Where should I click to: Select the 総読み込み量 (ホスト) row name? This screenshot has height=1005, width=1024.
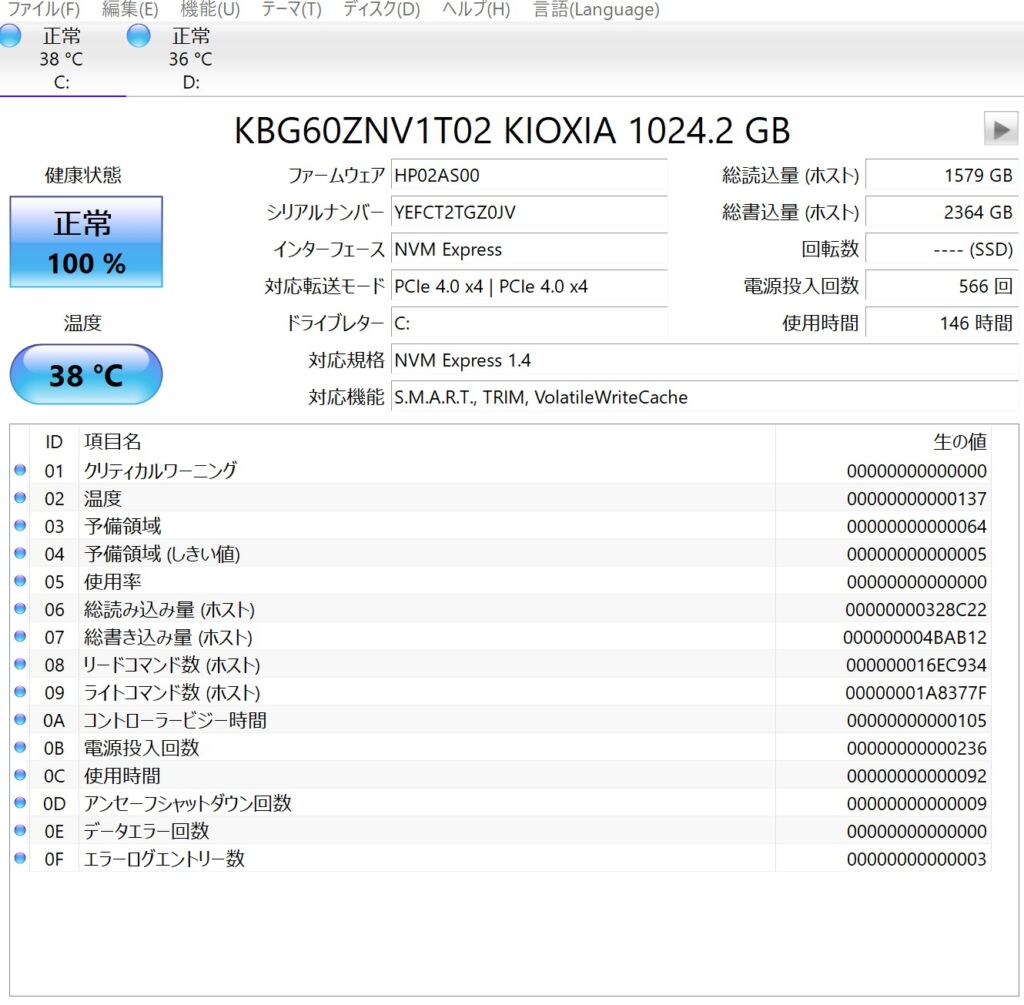(x=169, y=610)
